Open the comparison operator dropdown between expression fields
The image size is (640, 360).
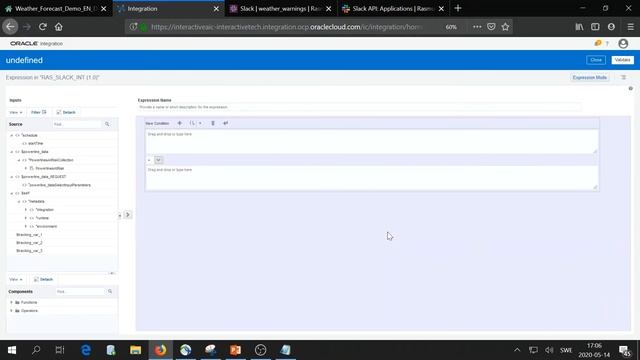tap(158, 160)
